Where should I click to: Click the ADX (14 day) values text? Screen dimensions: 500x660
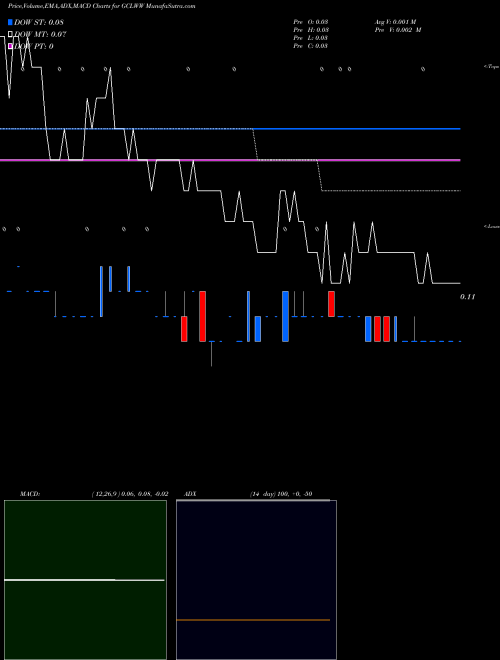[x=281, y=494]
